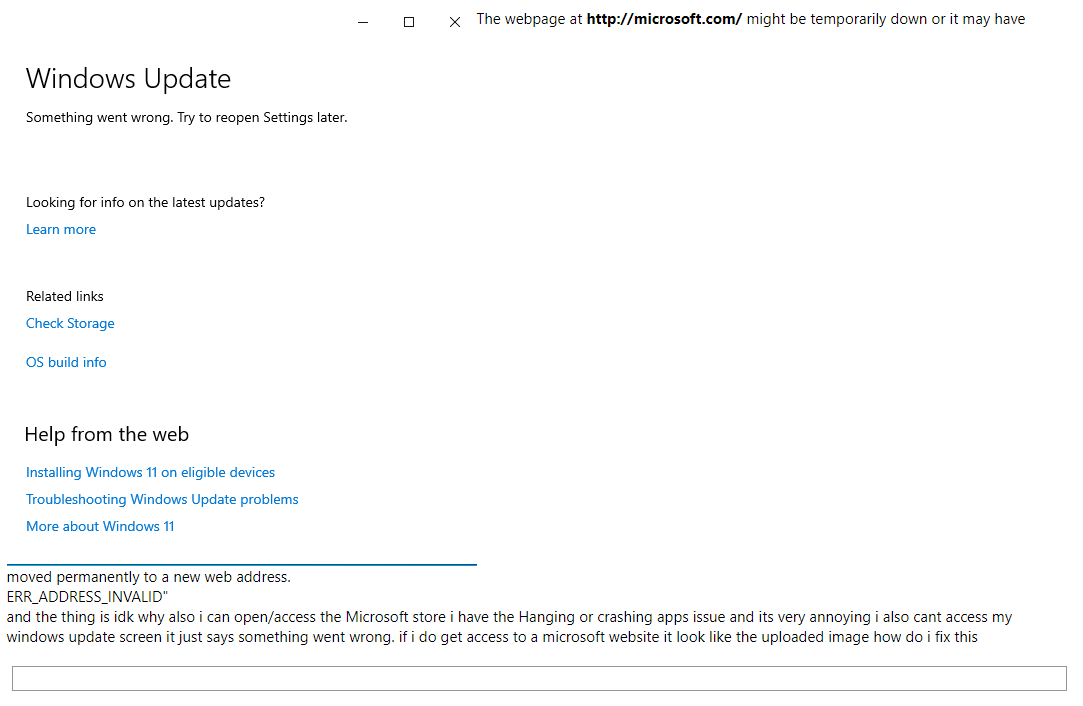Screen dimensions: 1083x706
Task: Click the Related links label
Action: [x=65, y=296]
